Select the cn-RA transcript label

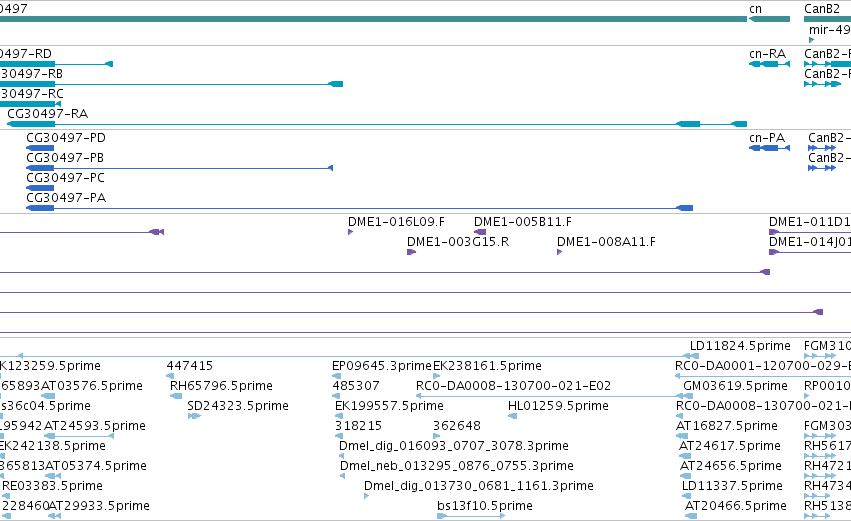(x=767, y=54)
